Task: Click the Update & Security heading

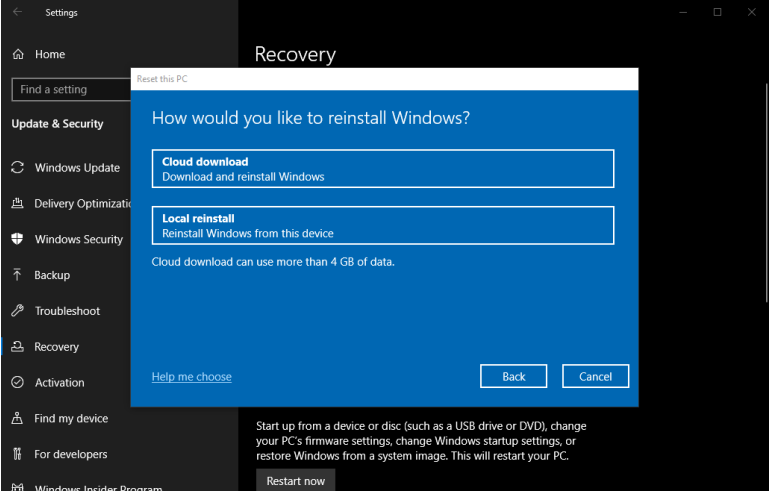Action: (x=57, y=124)
